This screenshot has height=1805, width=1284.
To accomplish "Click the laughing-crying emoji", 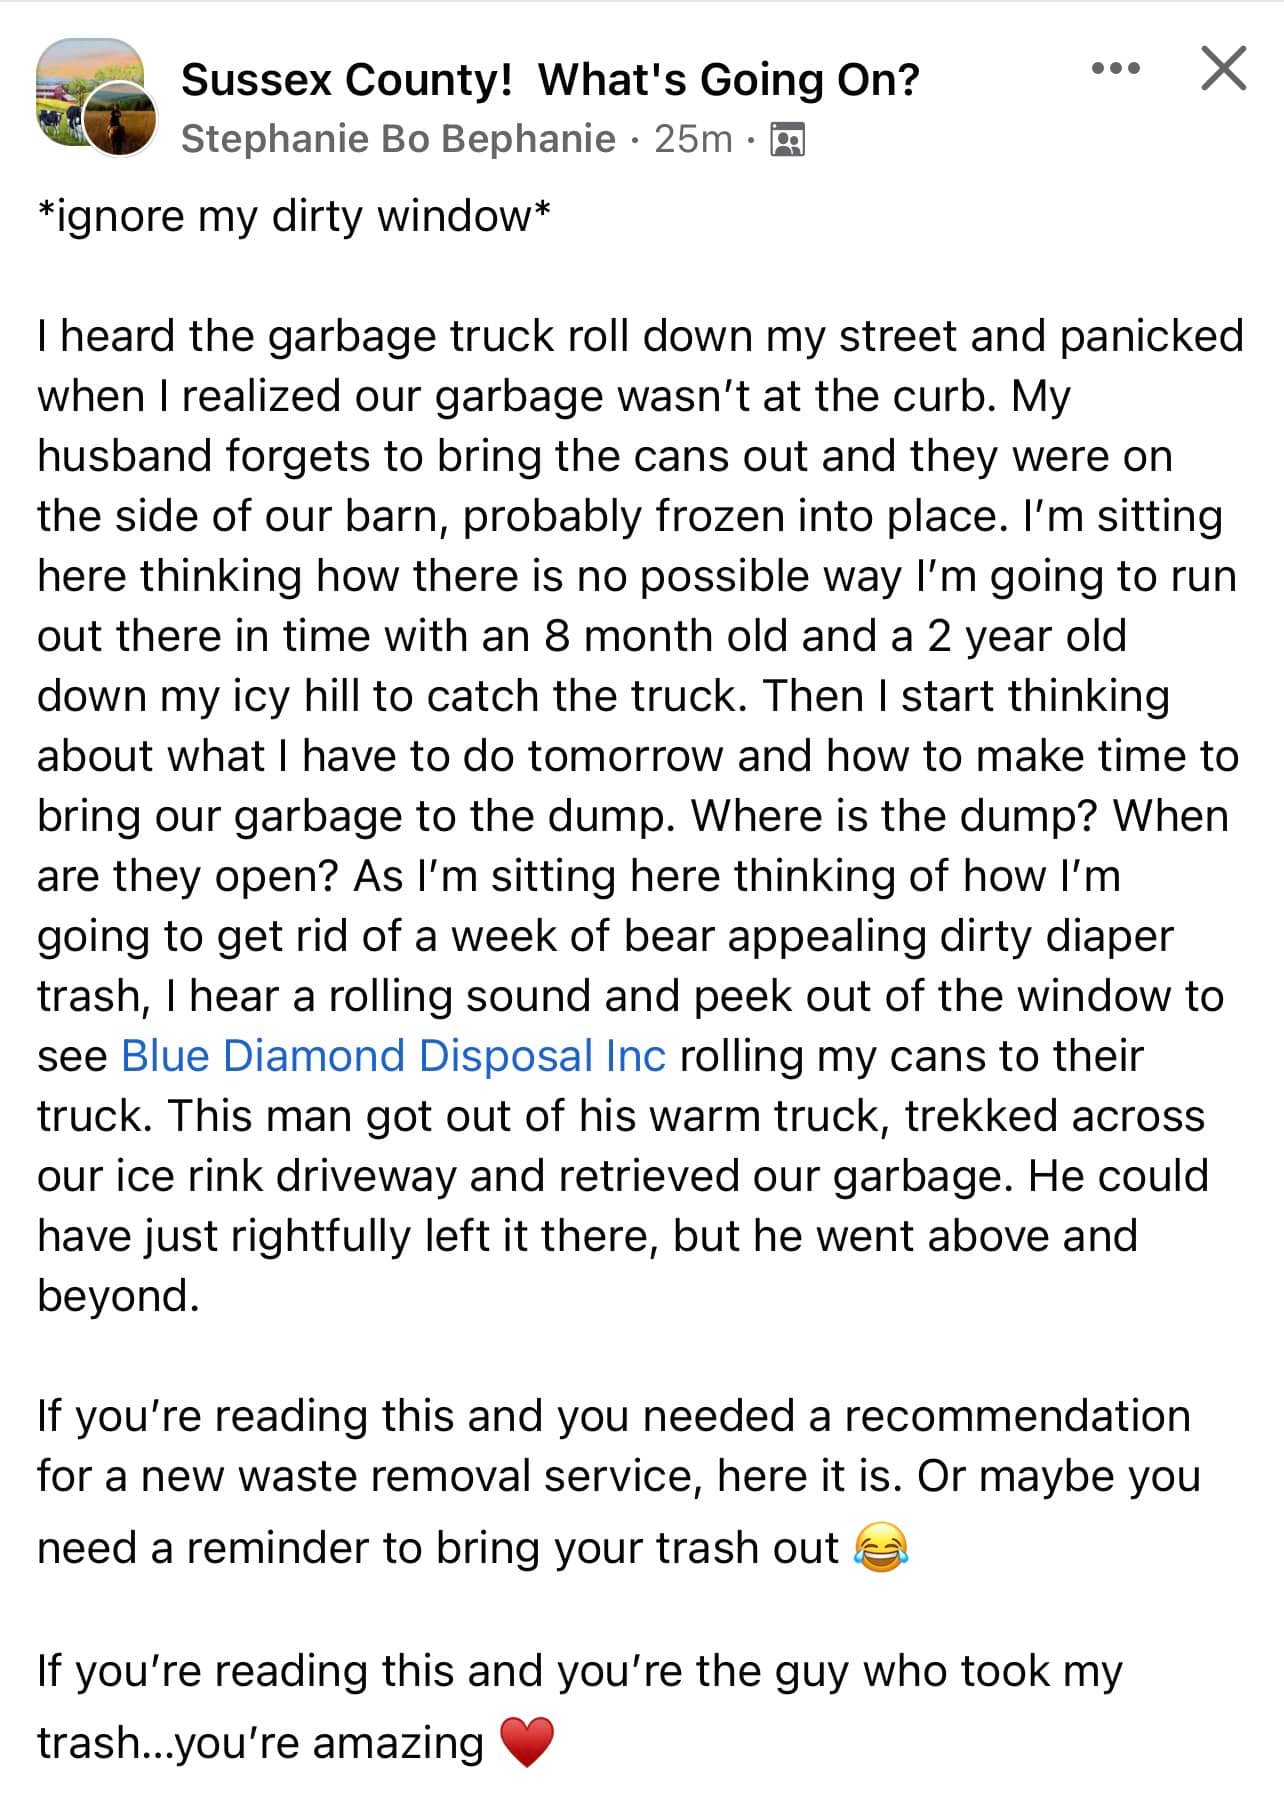I will point(881,1547).
